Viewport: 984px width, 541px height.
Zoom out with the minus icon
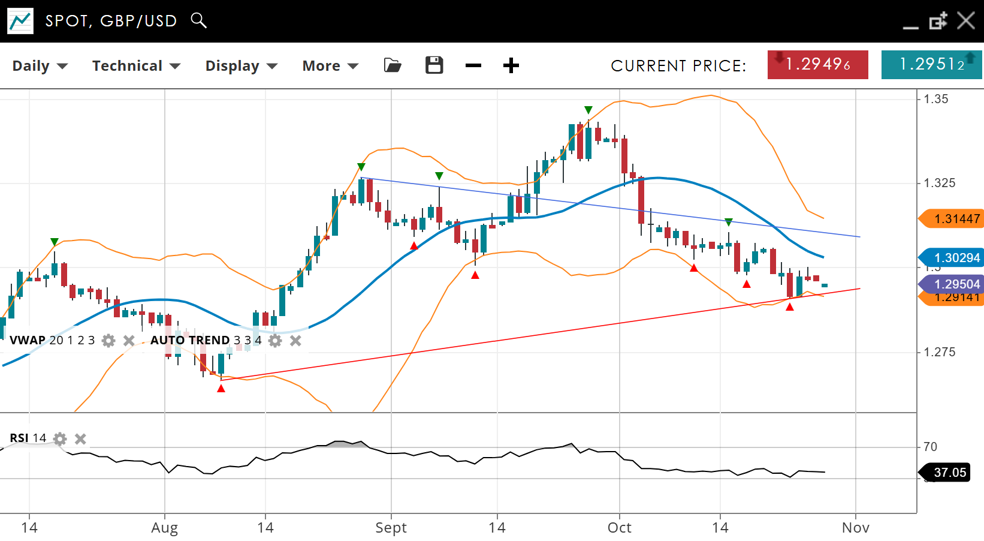point(473,65)
